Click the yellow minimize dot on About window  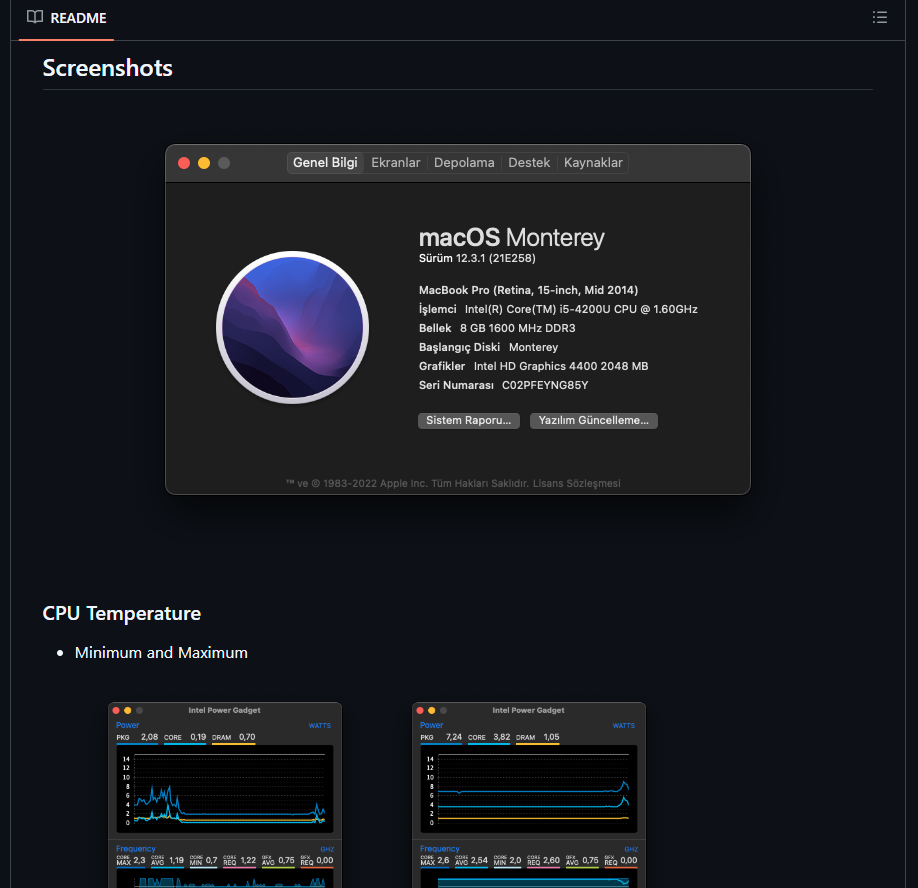pyautogui.click(x=204, y=163)
